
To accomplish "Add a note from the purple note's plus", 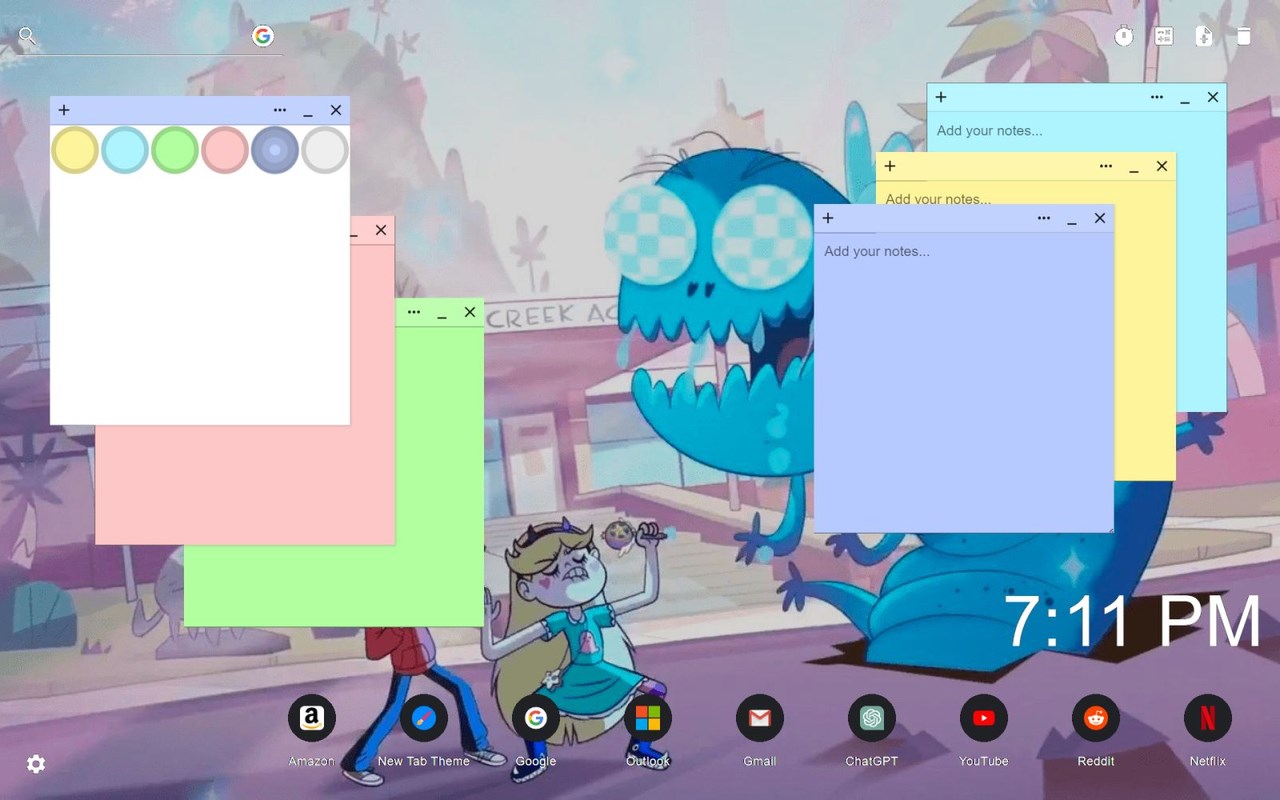I will coord(828,218).
